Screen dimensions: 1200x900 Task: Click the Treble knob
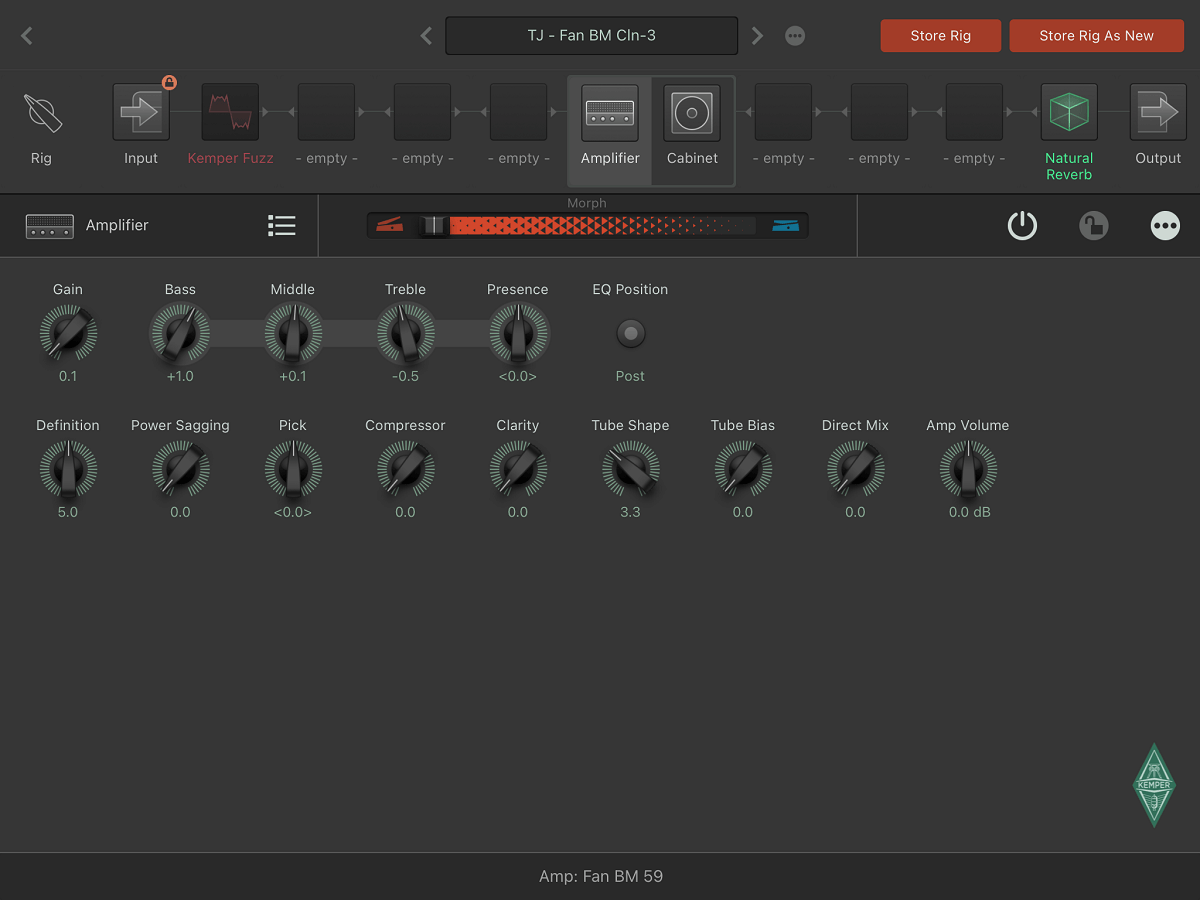coord(406,333)
